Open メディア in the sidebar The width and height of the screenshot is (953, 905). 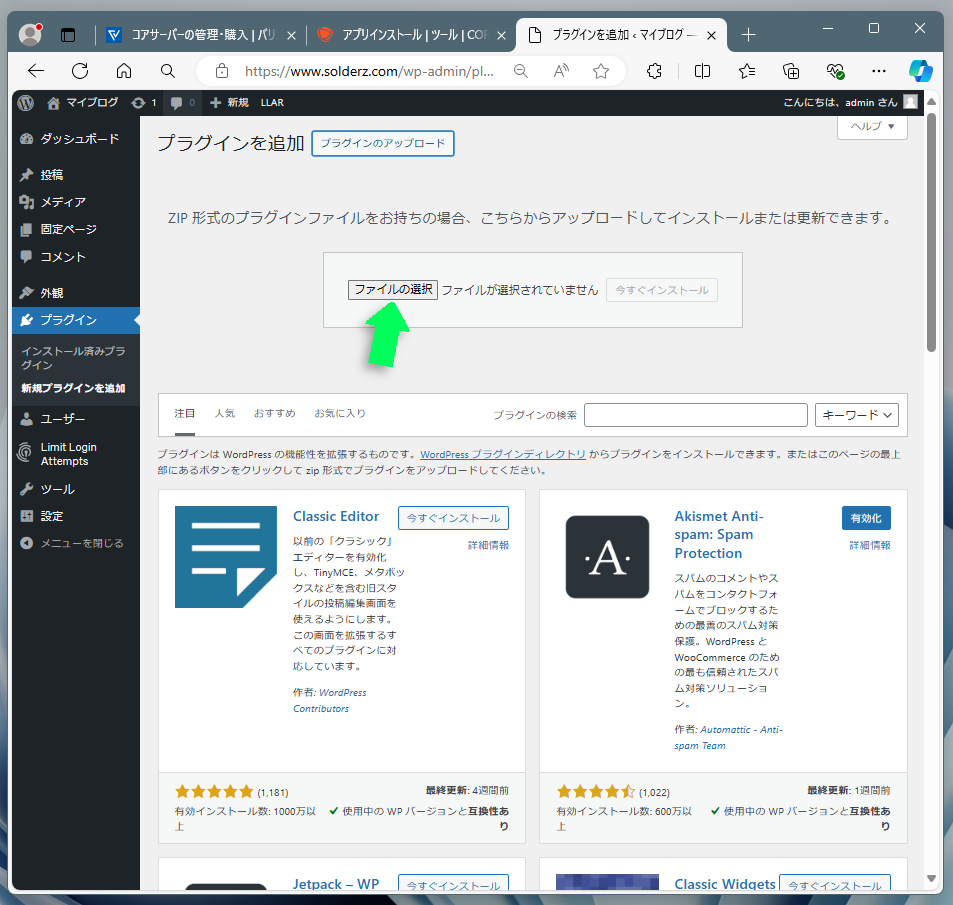(76, 202)
